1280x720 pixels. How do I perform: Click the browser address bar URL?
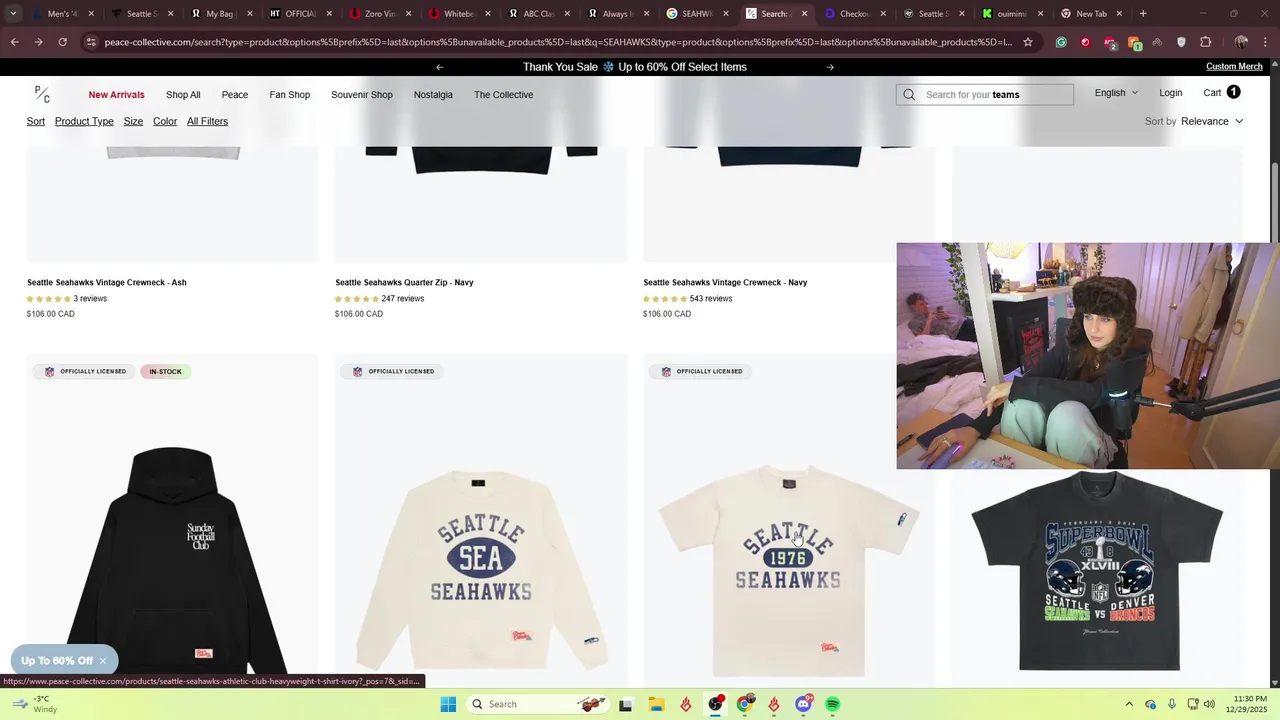558,42
